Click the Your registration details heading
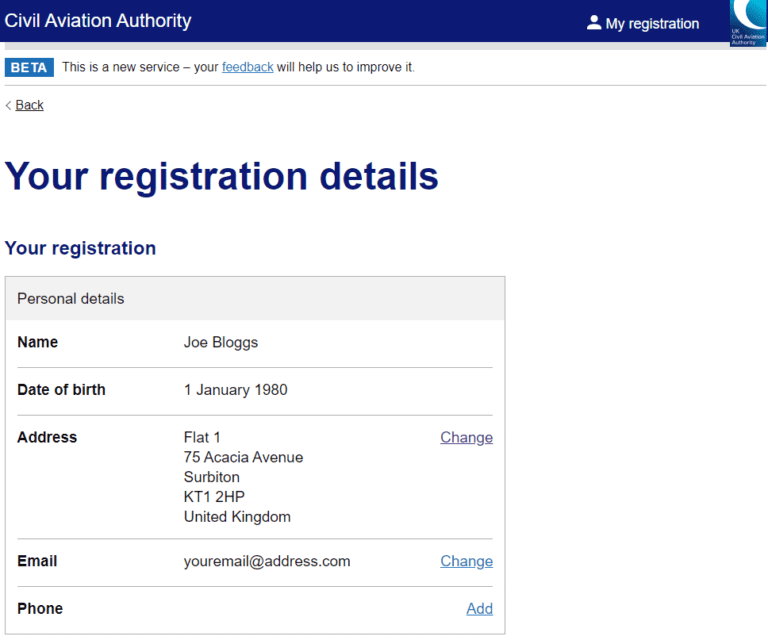Screen dimensions: 768x640 pos(222,176)
